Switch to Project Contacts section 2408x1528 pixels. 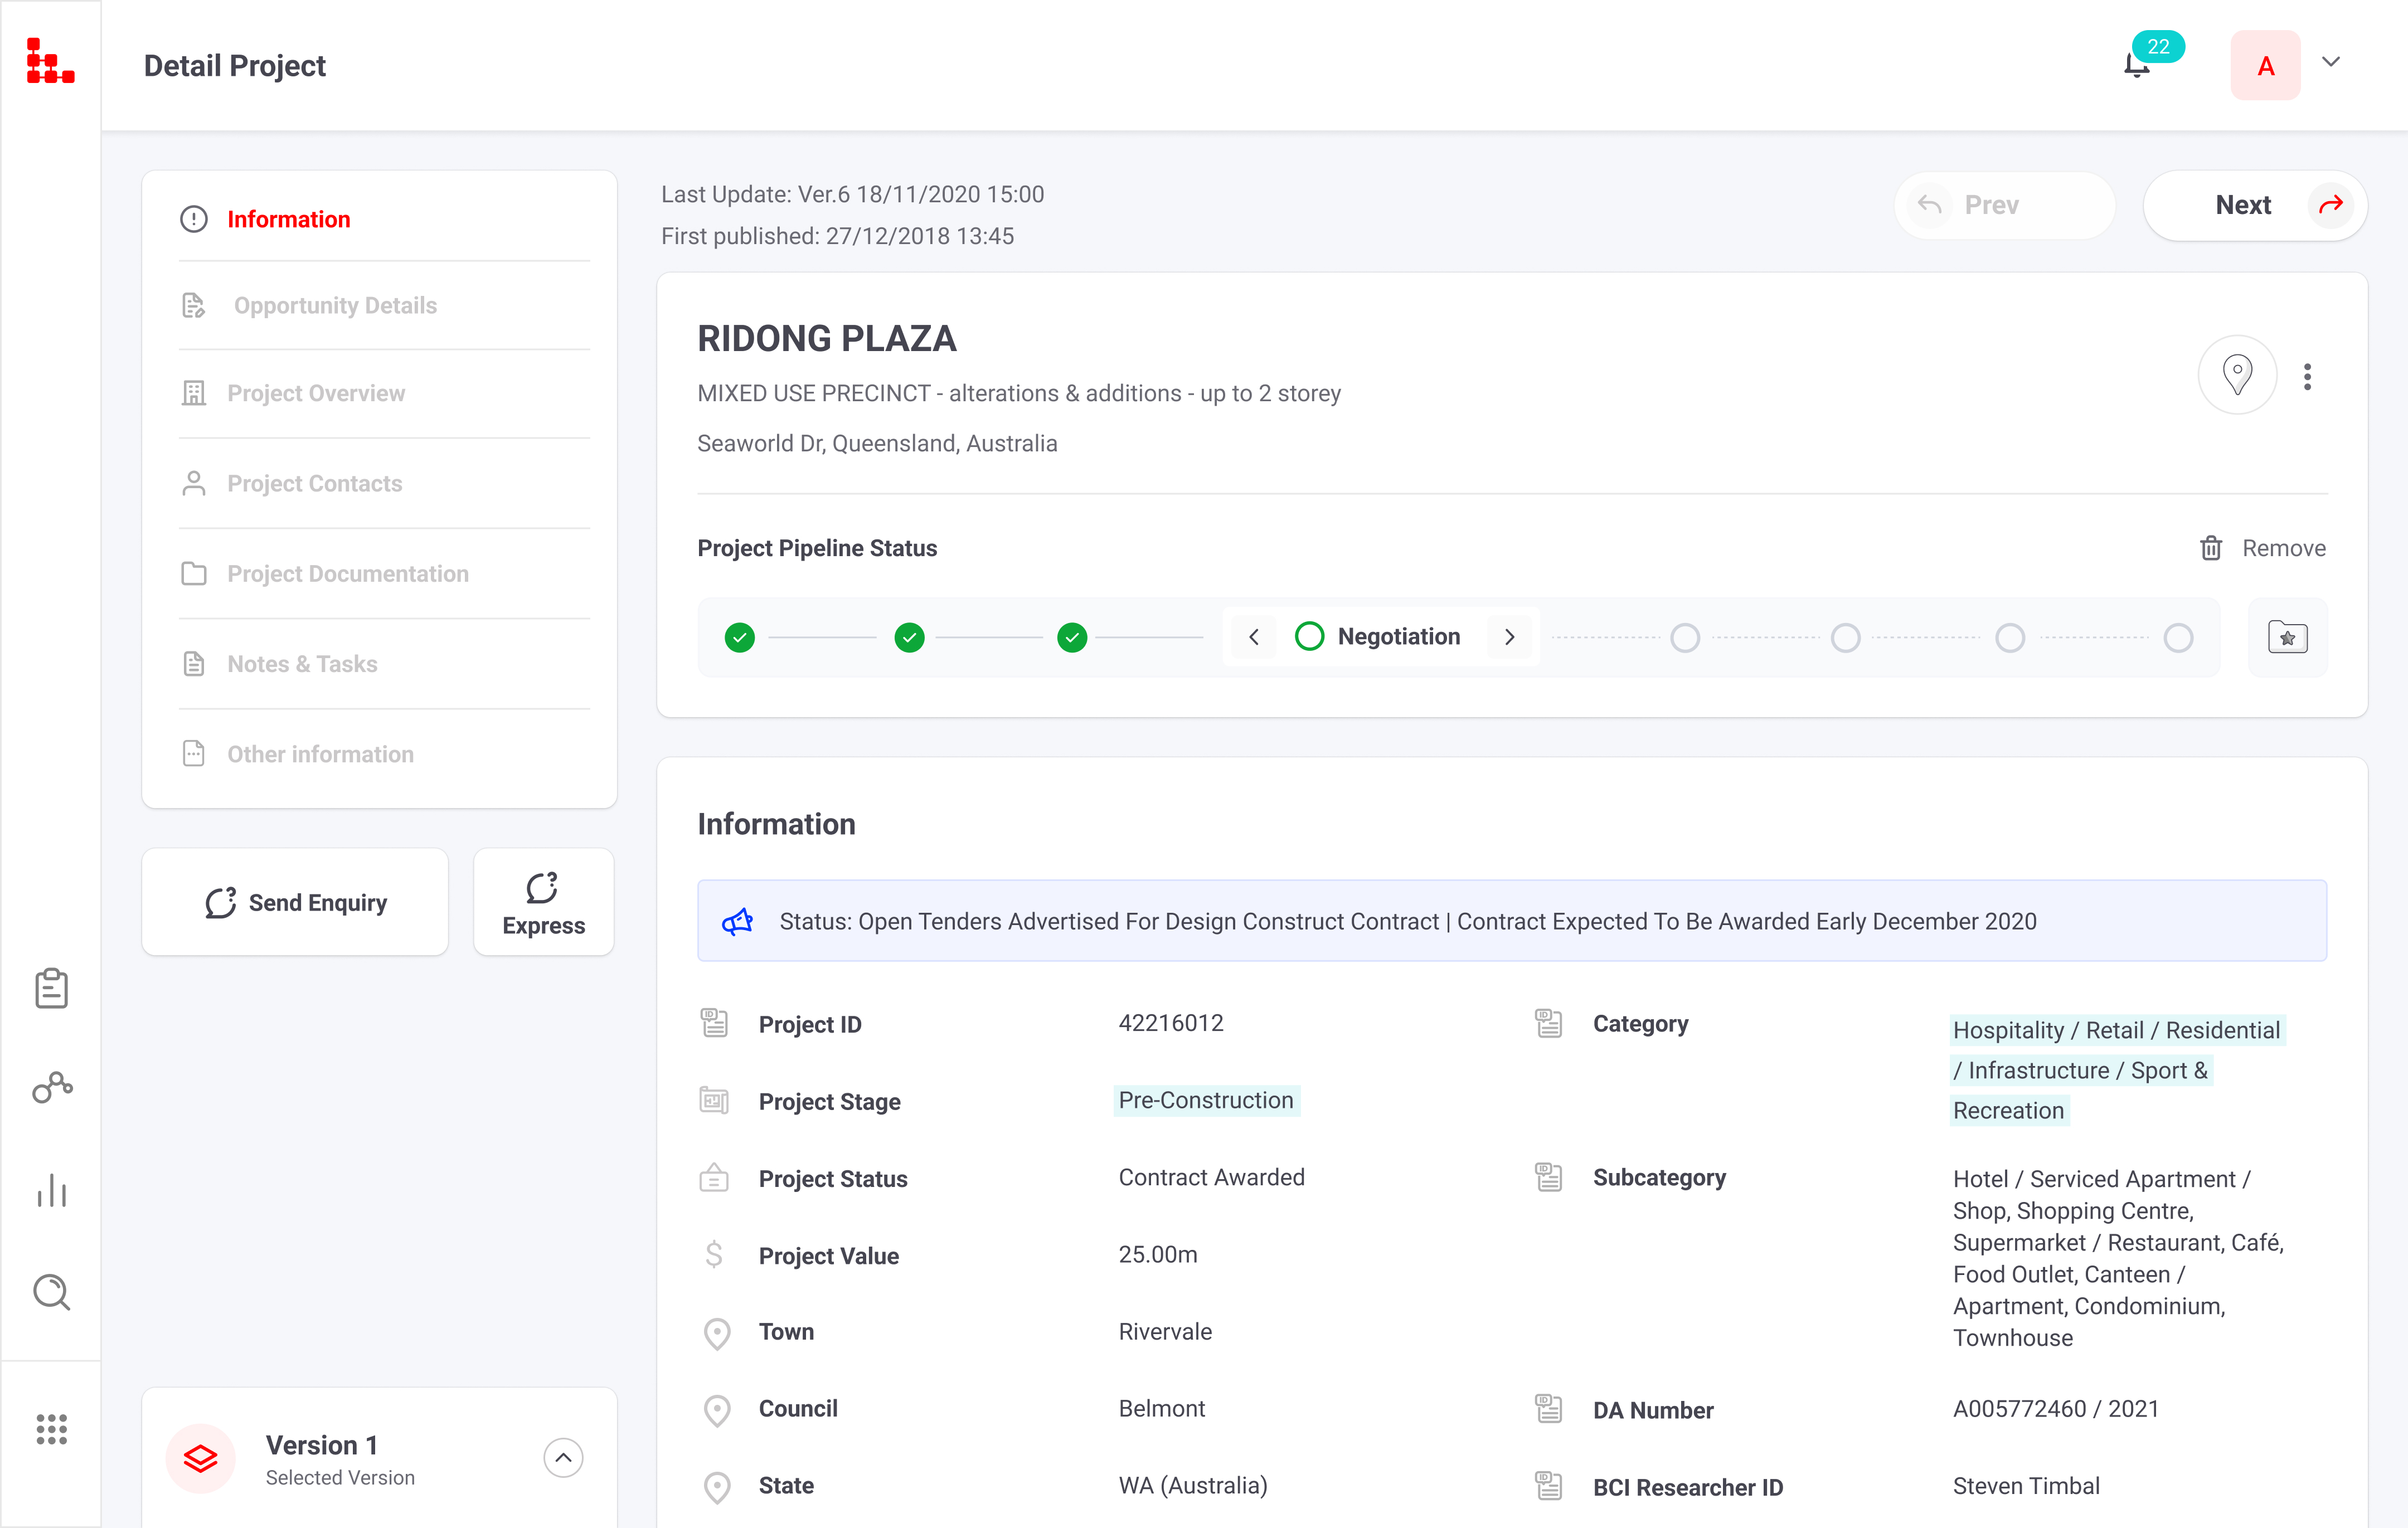tap(314, 483)
